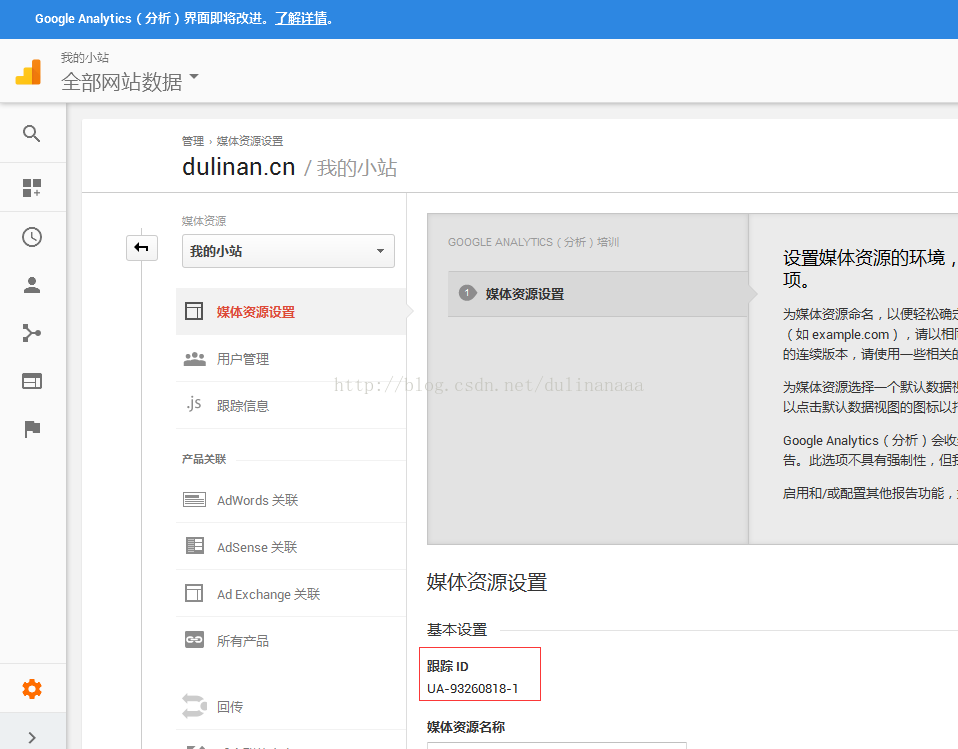Click the tracking ID UA-93260818-1

point(472,689)
